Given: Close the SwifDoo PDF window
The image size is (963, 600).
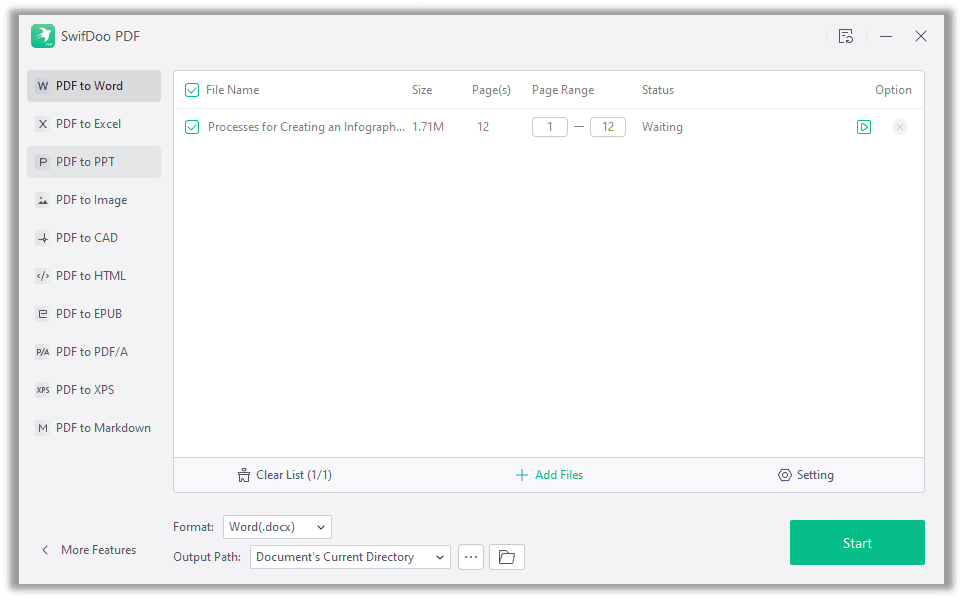Looking at the screenshot, I should click(x=921, y=36).
